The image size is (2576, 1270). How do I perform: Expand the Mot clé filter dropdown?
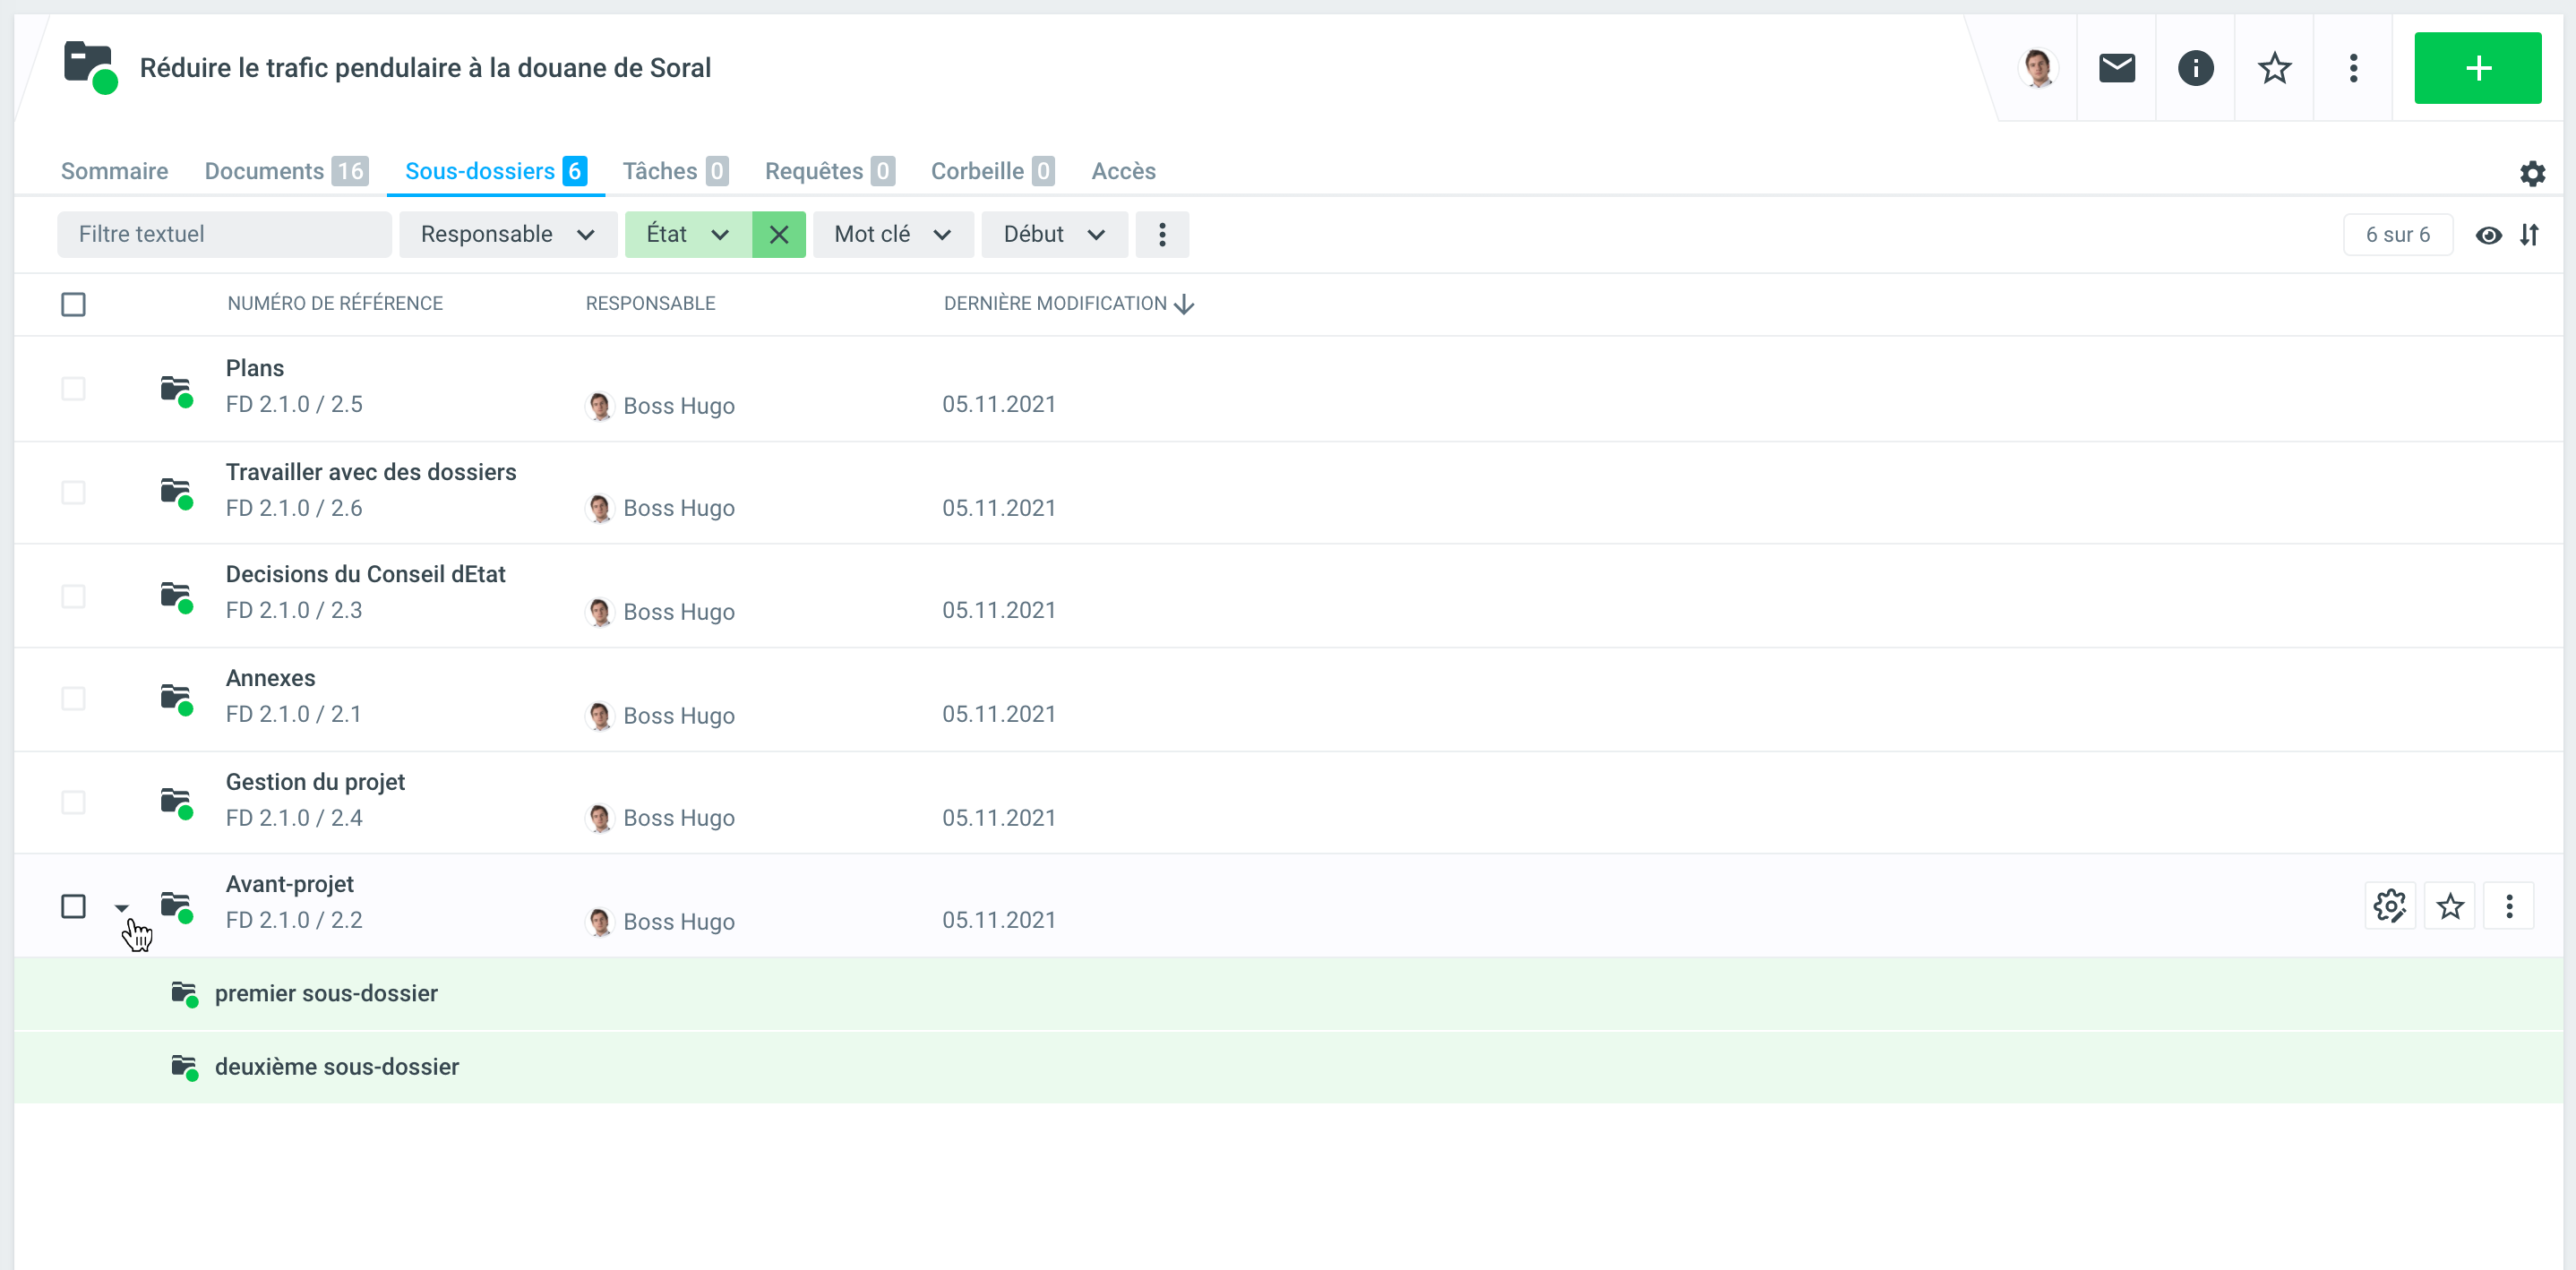pos(892,234)
